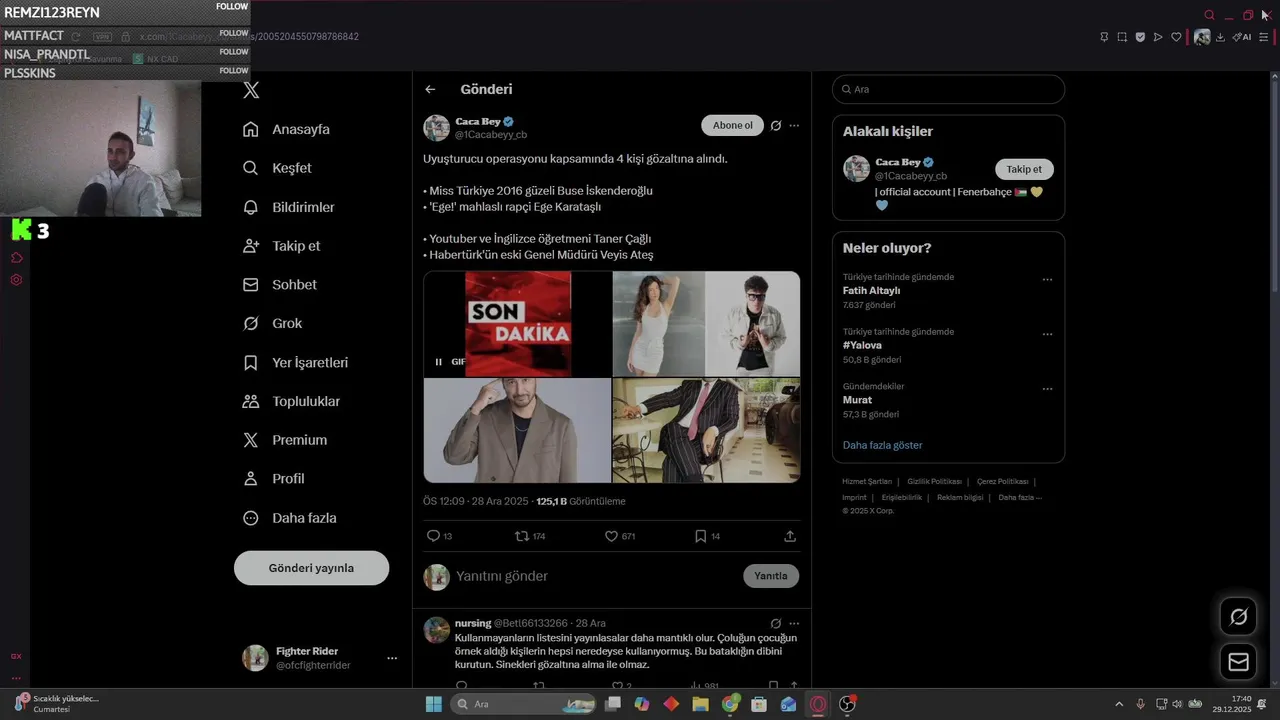The image size is (1280, 720).
Task: Like the post with 671 likes
Action: (620, 536)
